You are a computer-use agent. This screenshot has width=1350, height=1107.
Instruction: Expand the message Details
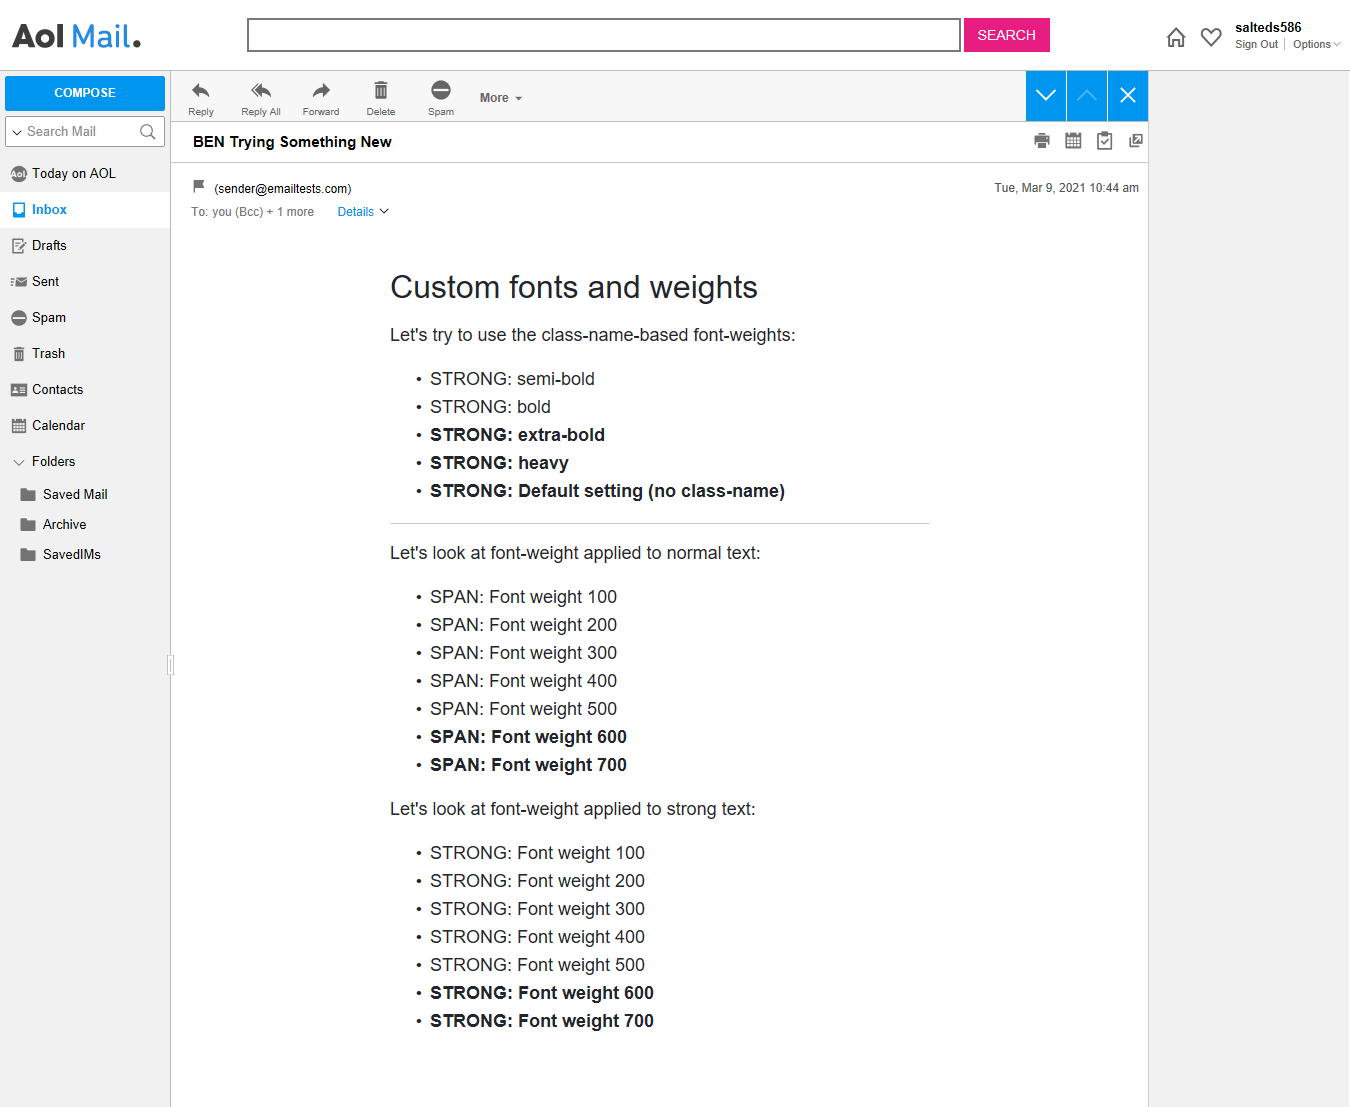coord(363,212)
